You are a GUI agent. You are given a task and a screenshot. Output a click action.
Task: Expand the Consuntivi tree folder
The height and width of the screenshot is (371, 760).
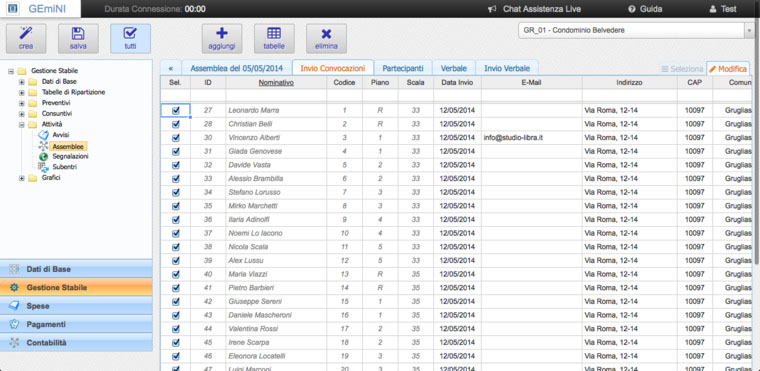coord(21,114)
